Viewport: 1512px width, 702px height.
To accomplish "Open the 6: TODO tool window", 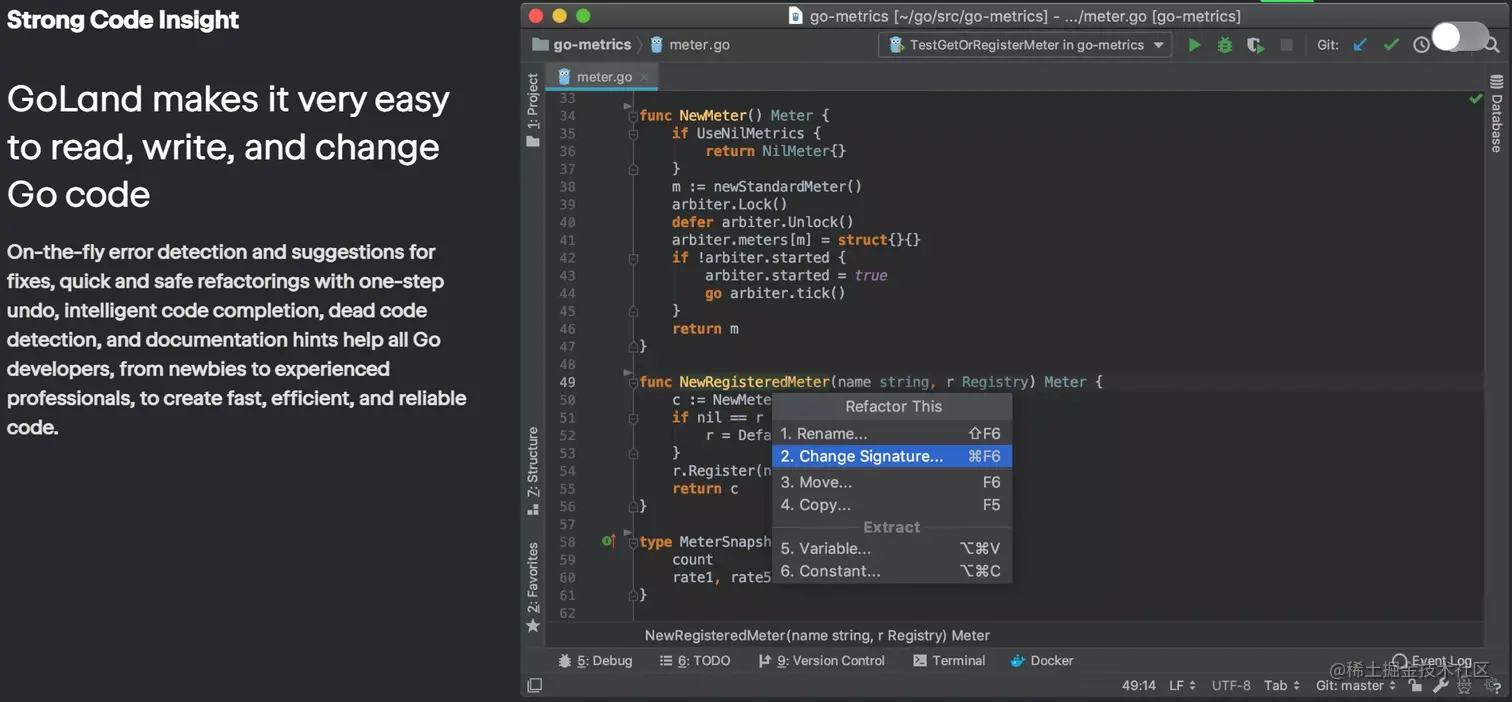I will coord(695,661).
